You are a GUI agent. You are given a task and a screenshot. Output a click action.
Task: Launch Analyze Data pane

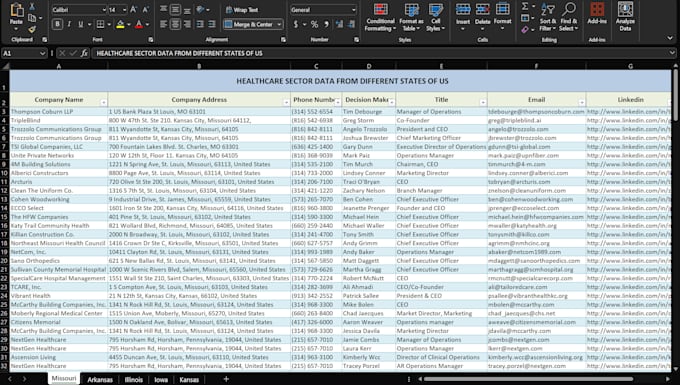(x=625, y=17)
